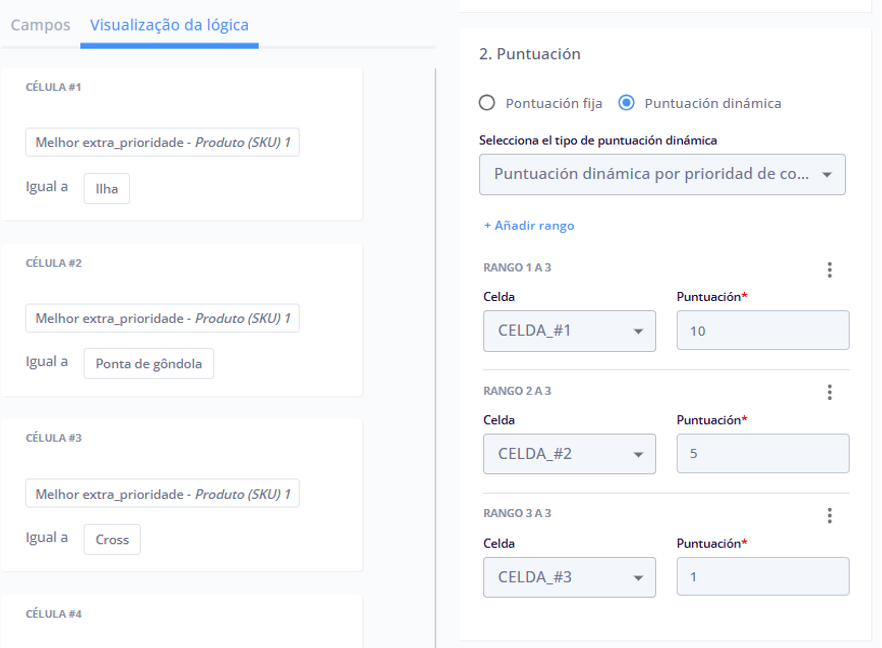Click the + Añadir rango link
The width and height of the screenshot is (882, 648).
coord(529,226)
